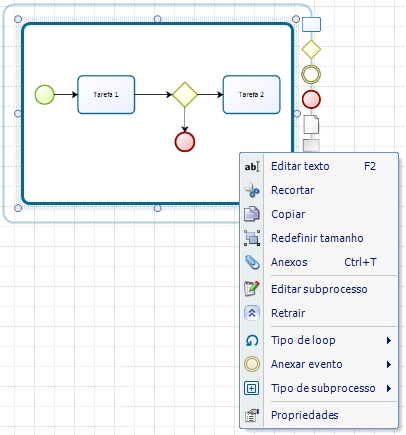Select Redefinir tamanho option

(319, 238)
